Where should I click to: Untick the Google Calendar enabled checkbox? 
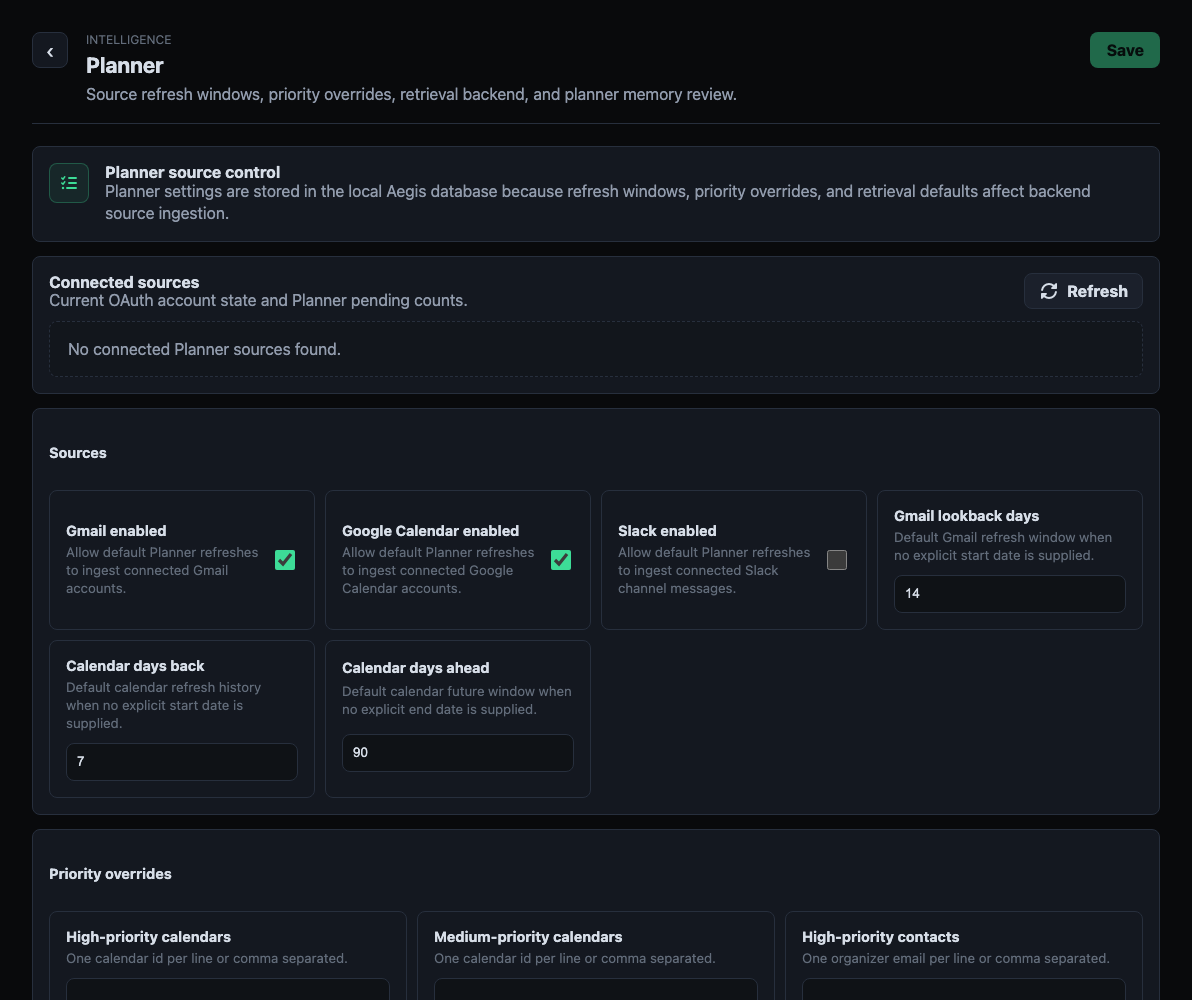point(561,560)
